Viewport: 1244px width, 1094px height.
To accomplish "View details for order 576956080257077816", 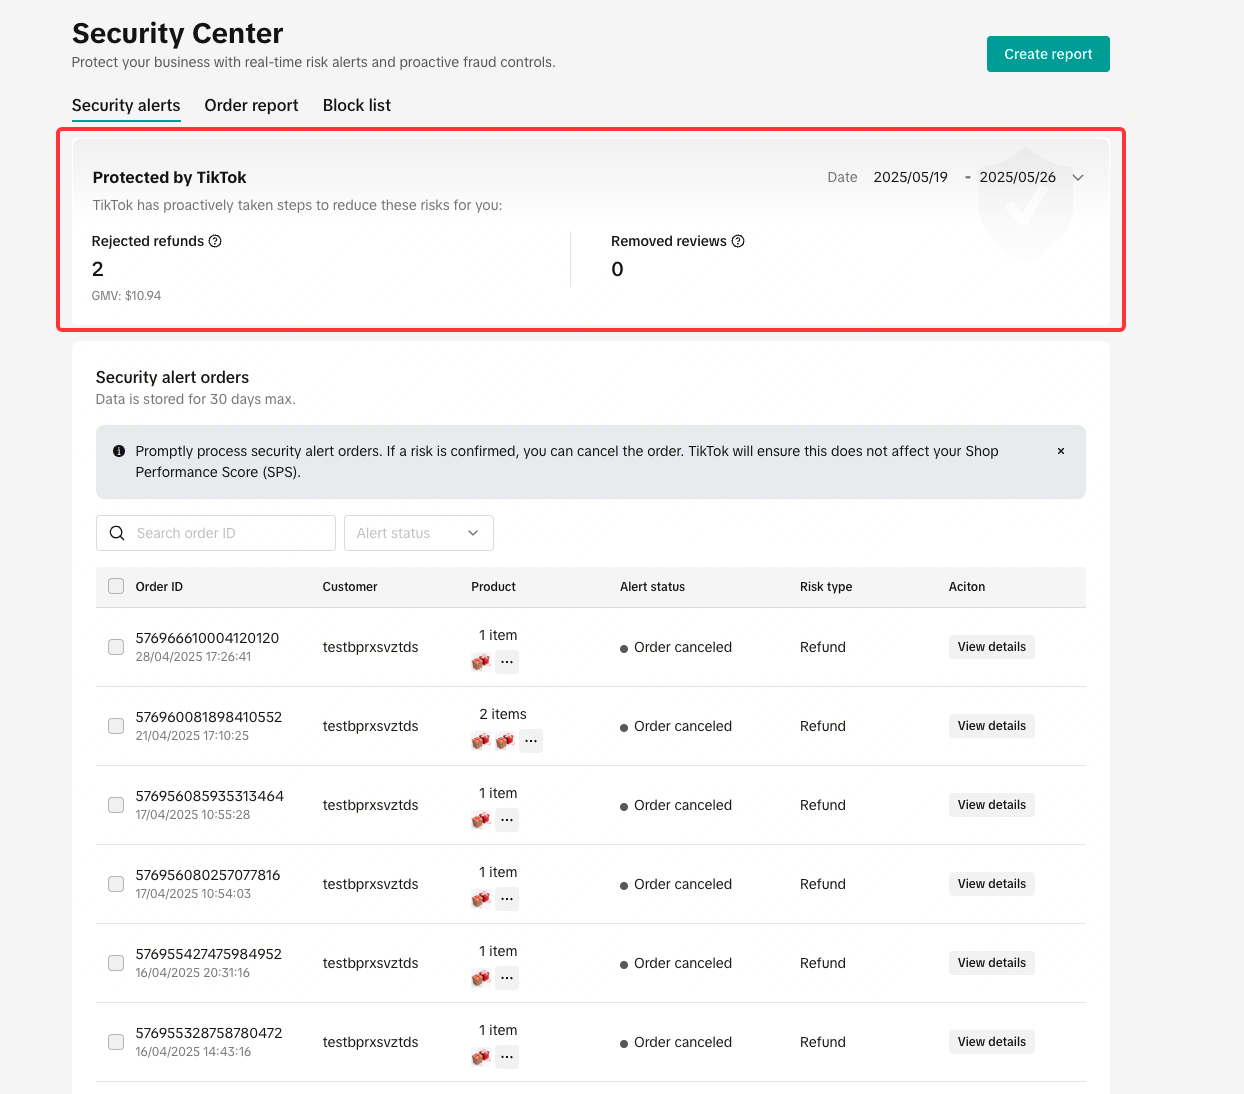I will [991, 883].
